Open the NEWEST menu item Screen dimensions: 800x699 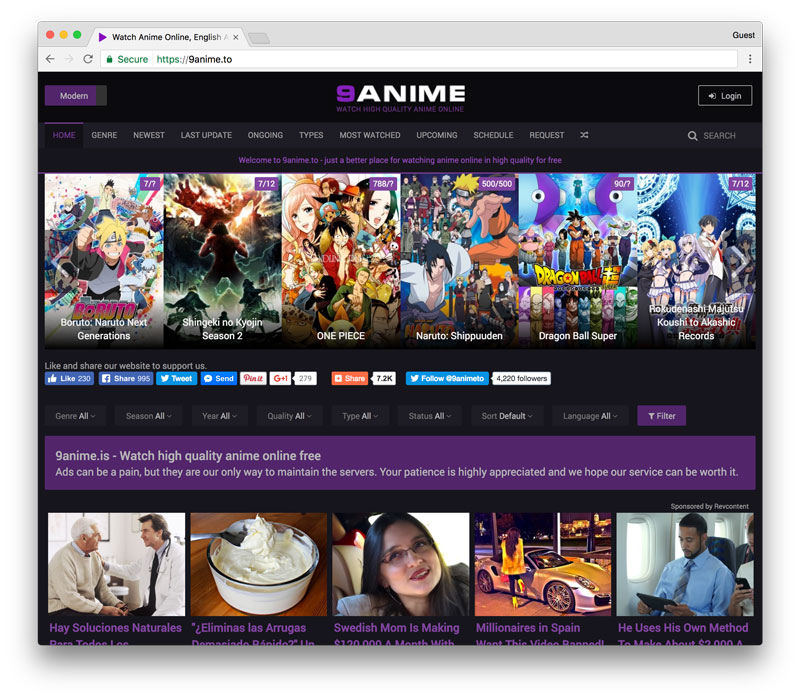tap(148, 135)
